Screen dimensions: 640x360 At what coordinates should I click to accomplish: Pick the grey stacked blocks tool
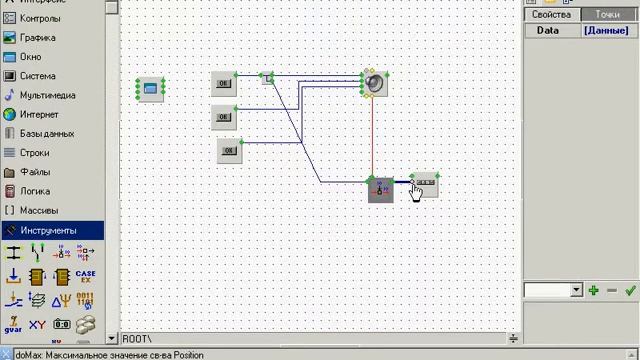point(85,324)
